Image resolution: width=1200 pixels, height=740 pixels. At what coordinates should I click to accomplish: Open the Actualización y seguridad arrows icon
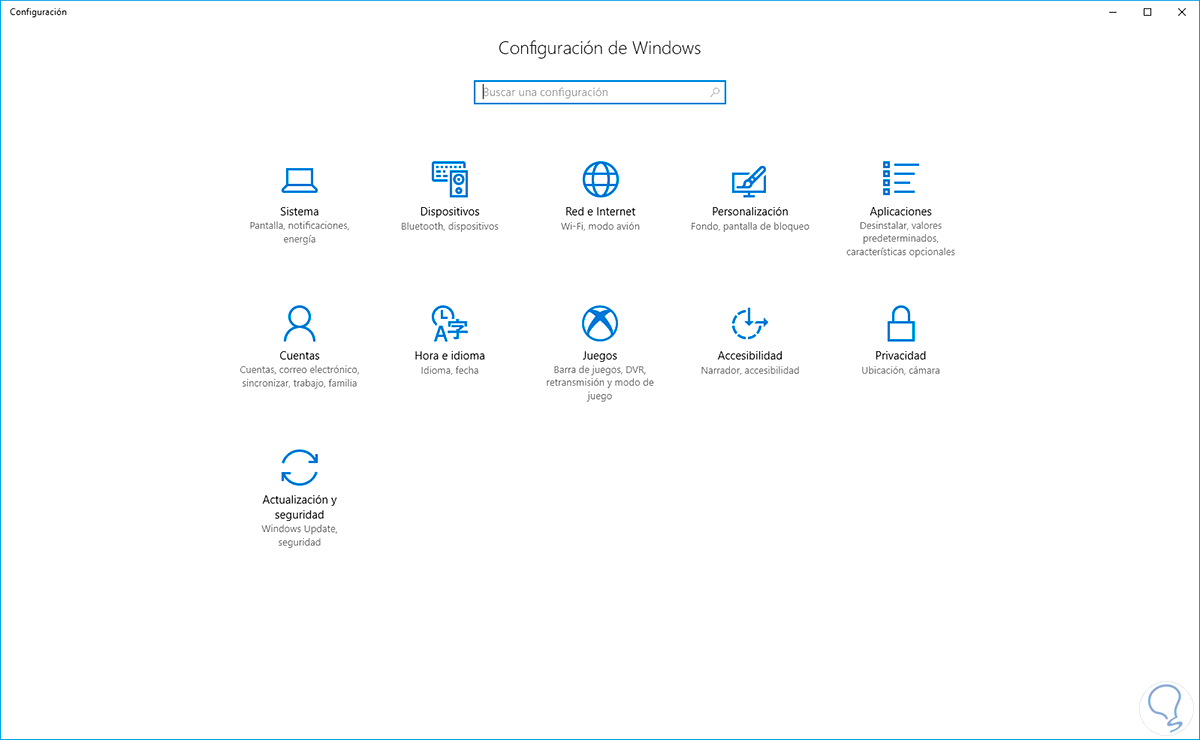coord(300,467)
